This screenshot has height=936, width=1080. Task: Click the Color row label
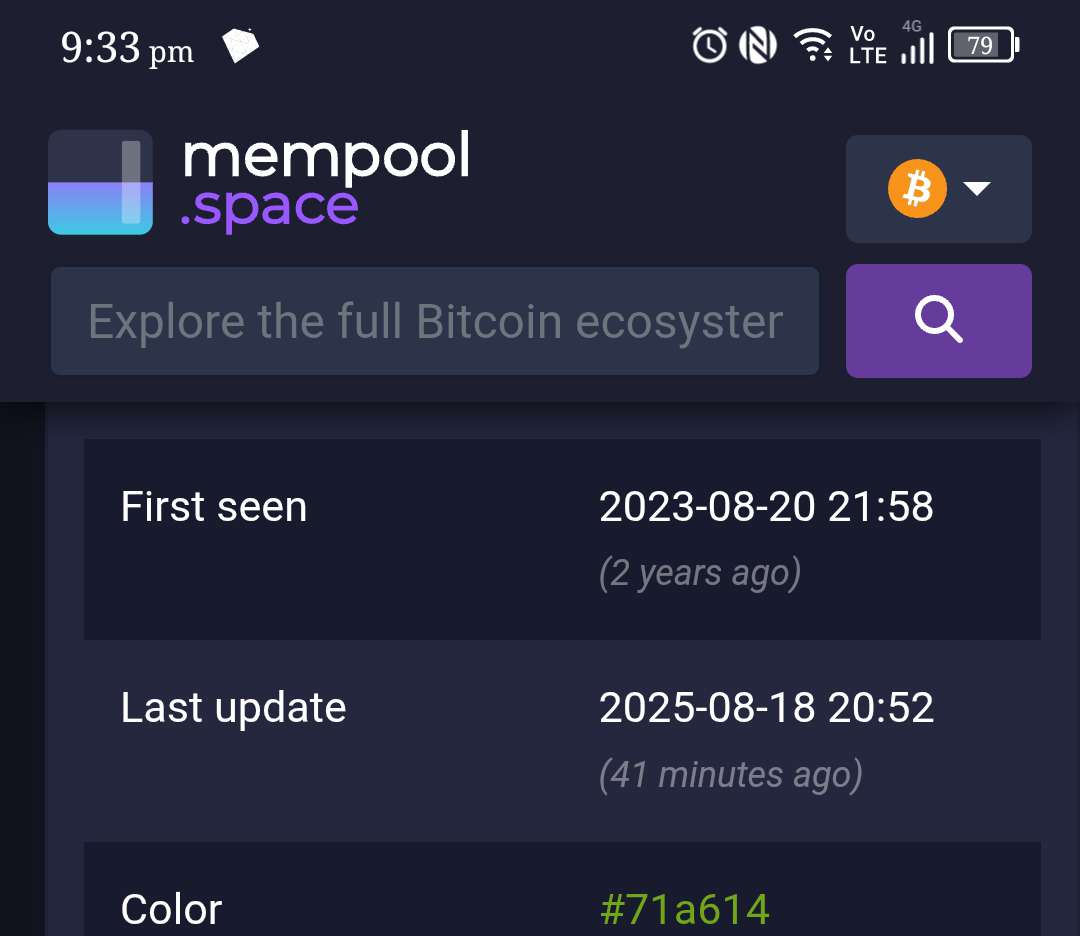[x=171, y=909]
